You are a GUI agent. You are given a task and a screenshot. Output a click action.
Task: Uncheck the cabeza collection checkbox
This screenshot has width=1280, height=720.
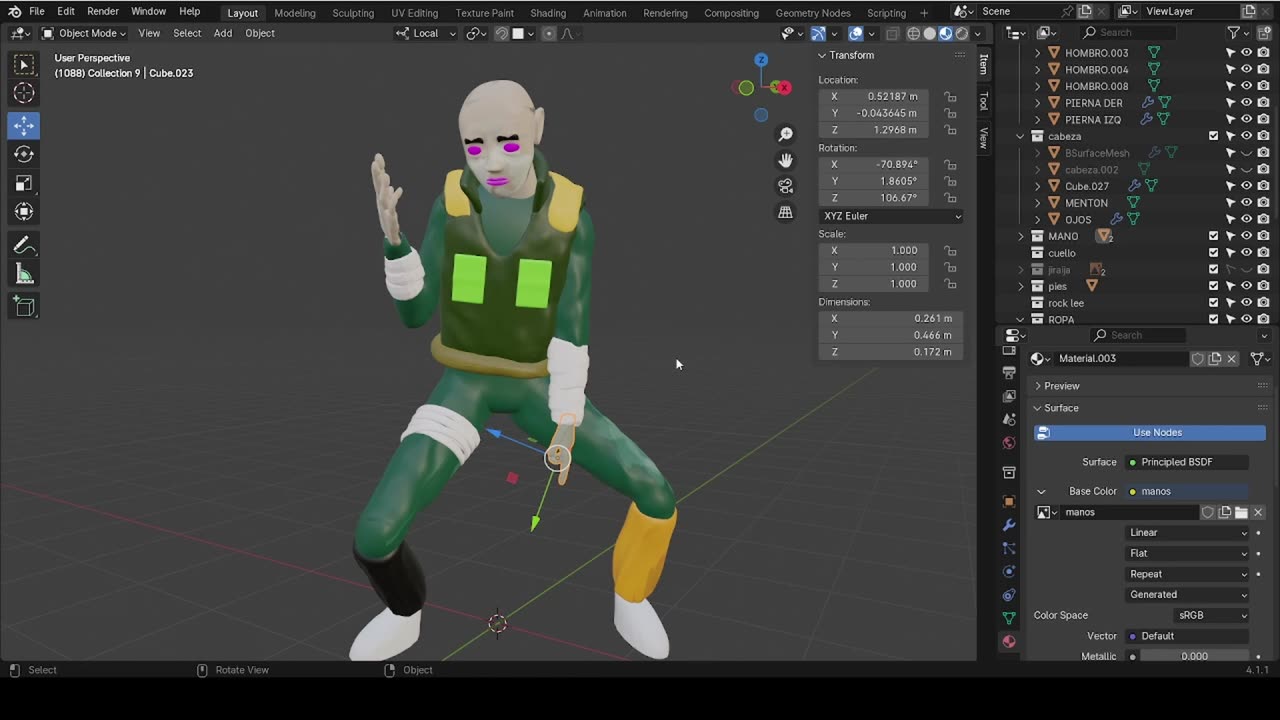[x=1214, y=136]
